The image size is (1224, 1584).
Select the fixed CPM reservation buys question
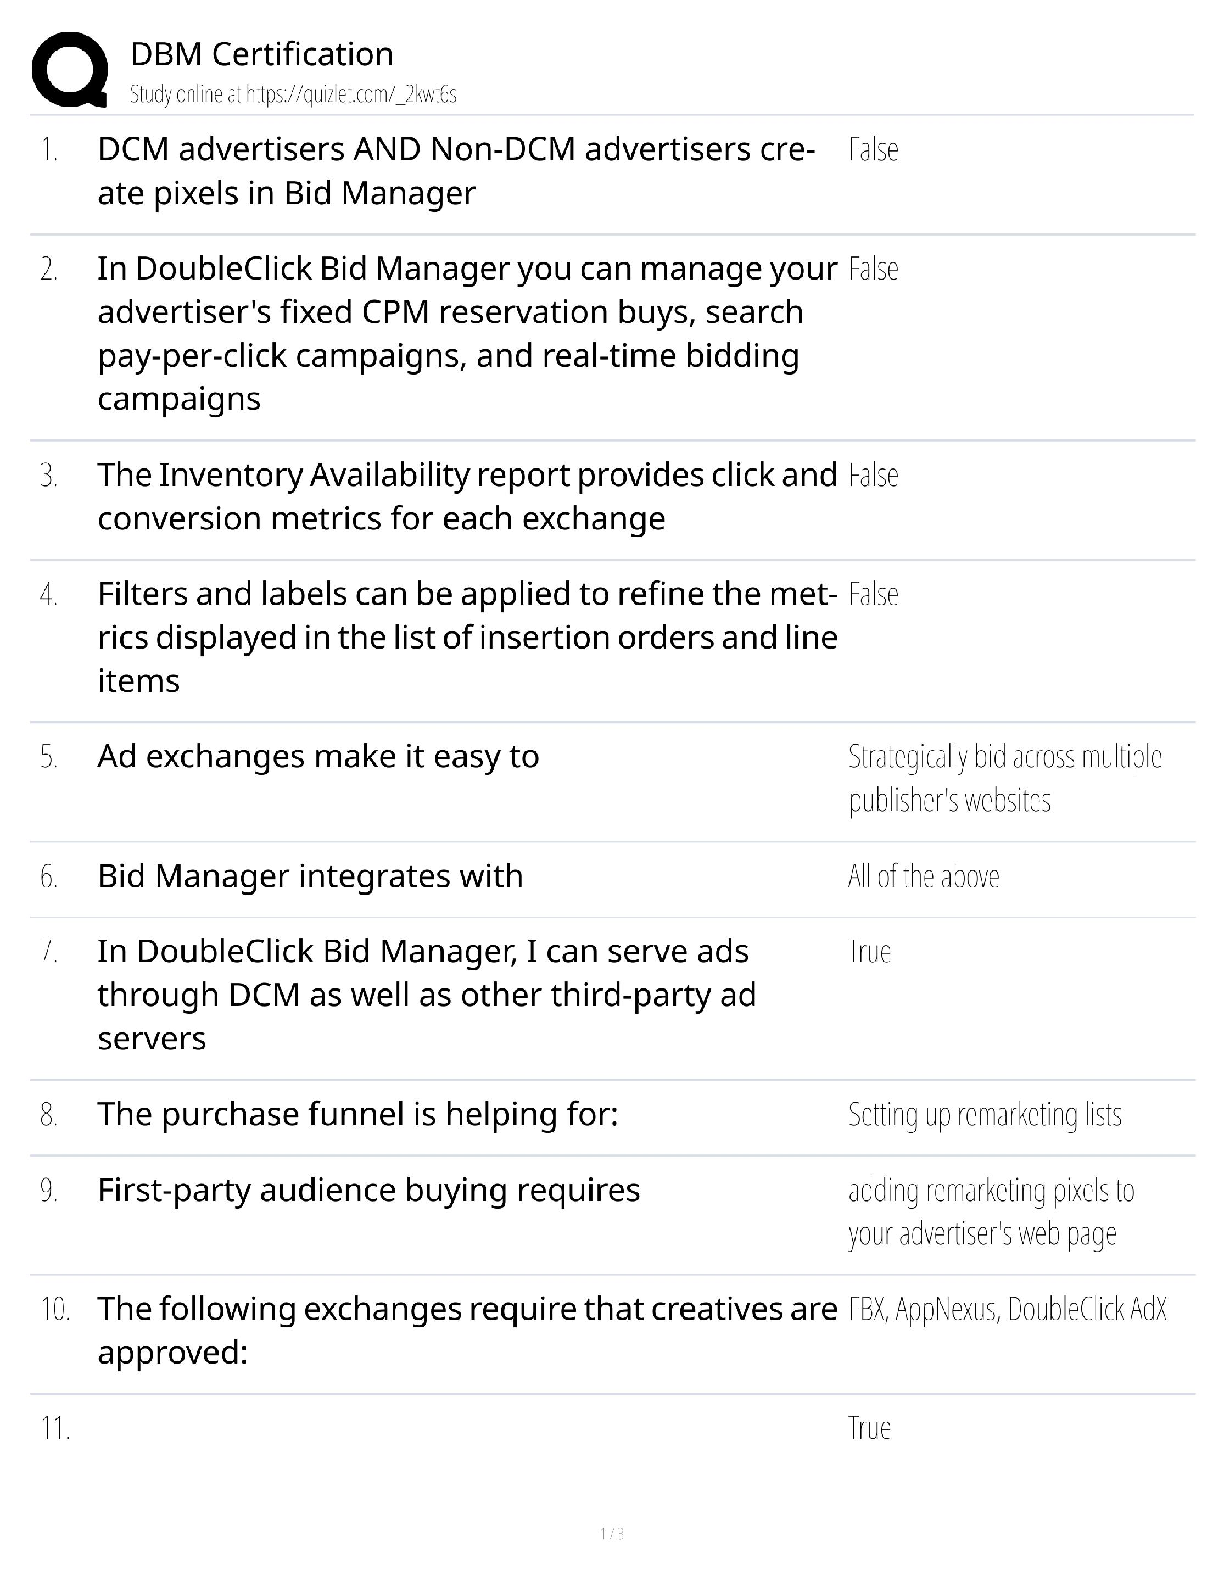point(466,333)
